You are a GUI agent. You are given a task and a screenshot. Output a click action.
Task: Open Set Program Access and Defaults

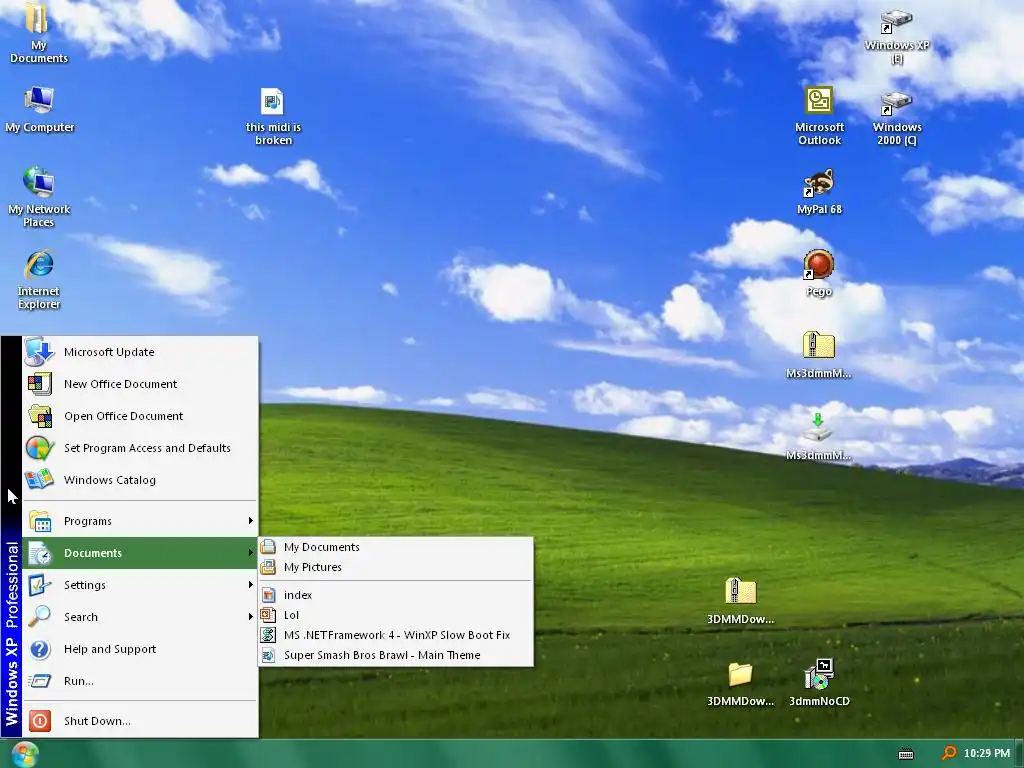[x=140, y=448]
